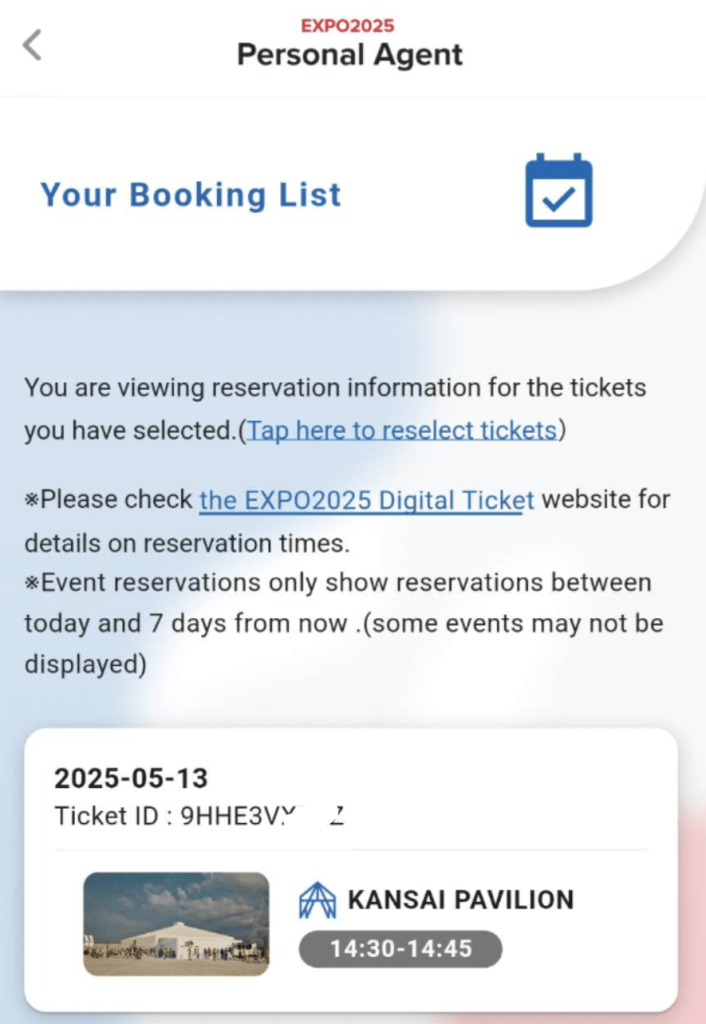Viewport: 706px width, 1024px height.
Task: Click the 'You are viewing reservation information' text
Action: point(335,387)
